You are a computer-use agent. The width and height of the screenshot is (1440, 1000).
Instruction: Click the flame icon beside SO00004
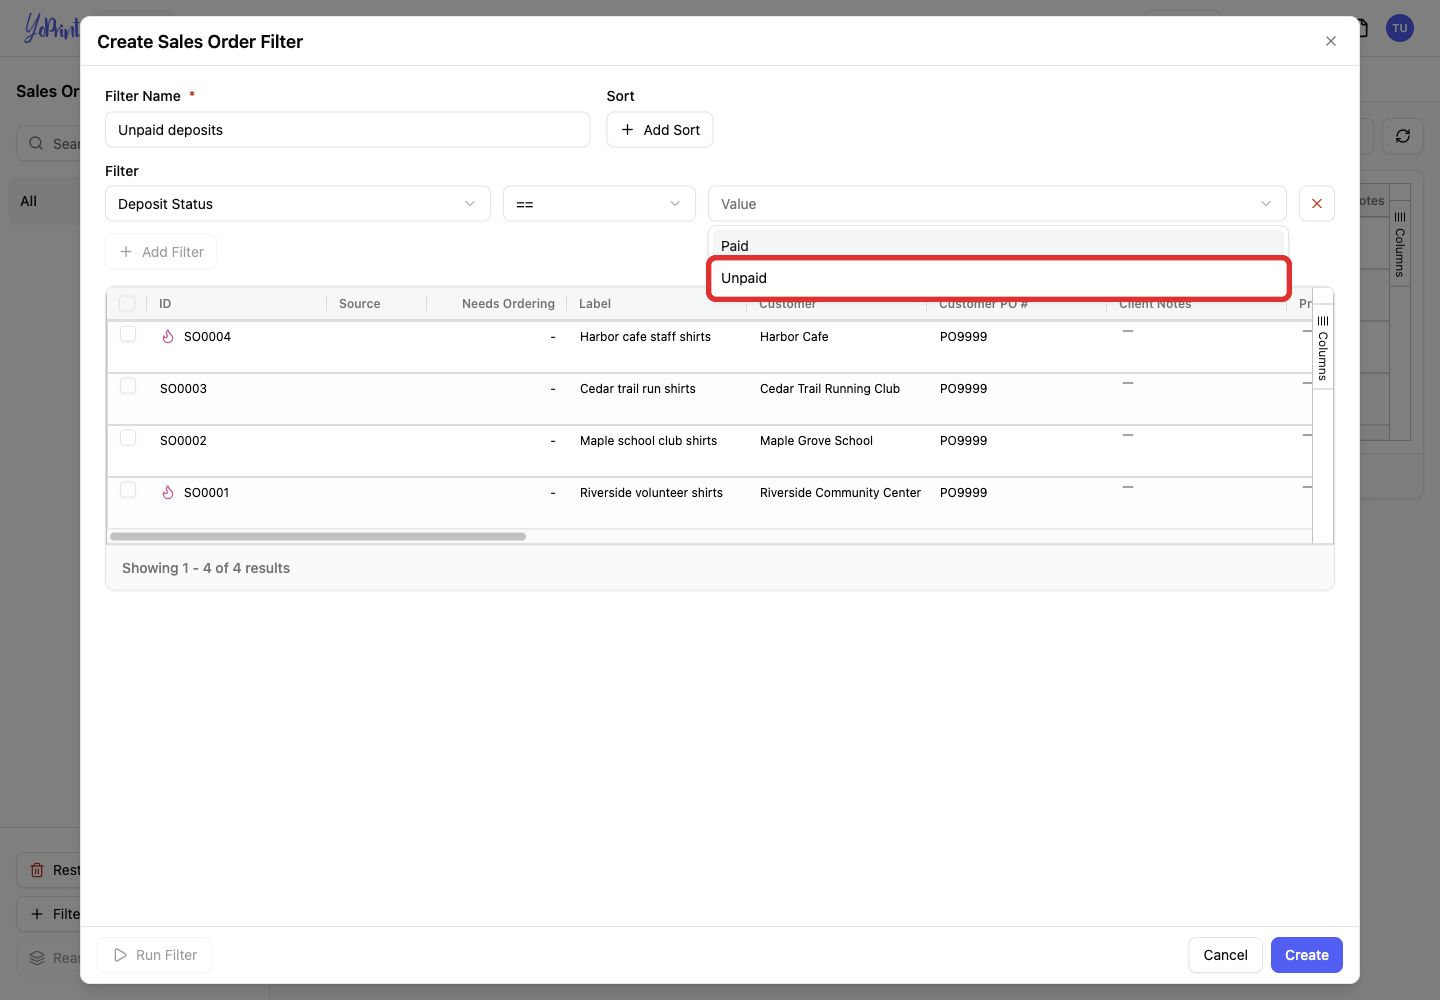168,337
